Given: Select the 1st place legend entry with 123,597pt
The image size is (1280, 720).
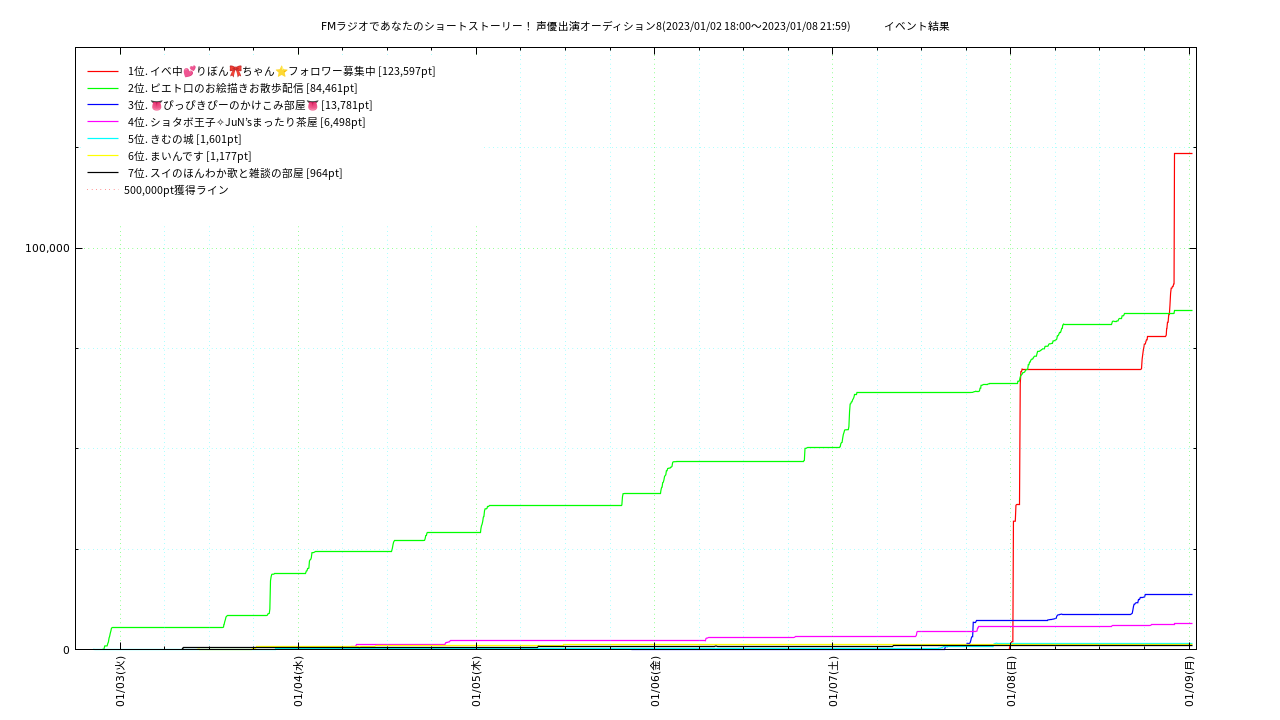Looking at the screenshot, I should pos(281,71).
